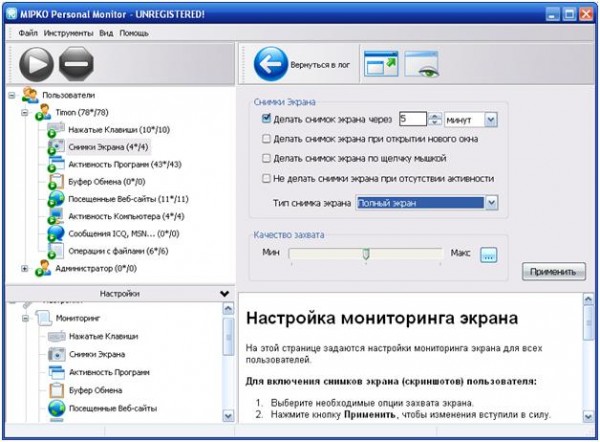
Task: Select Операции с файлами (6*/6) row
Action: coord(118,251)
